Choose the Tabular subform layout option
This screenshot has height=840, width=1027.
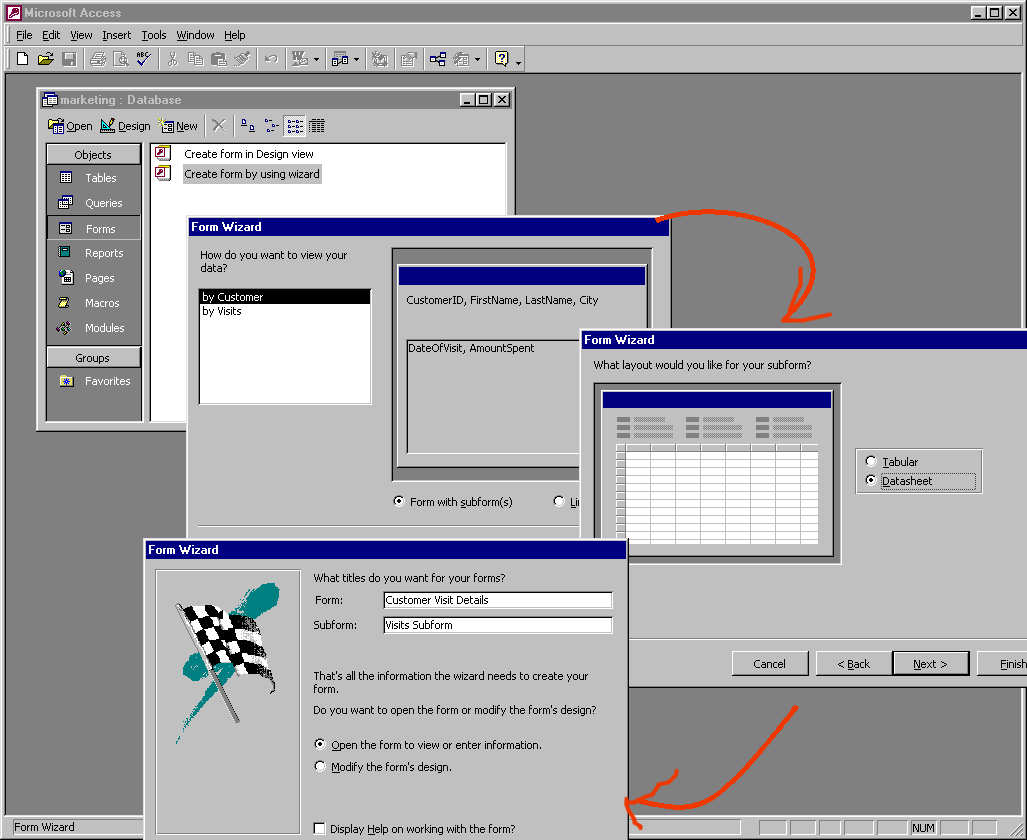tap(870, 461)
